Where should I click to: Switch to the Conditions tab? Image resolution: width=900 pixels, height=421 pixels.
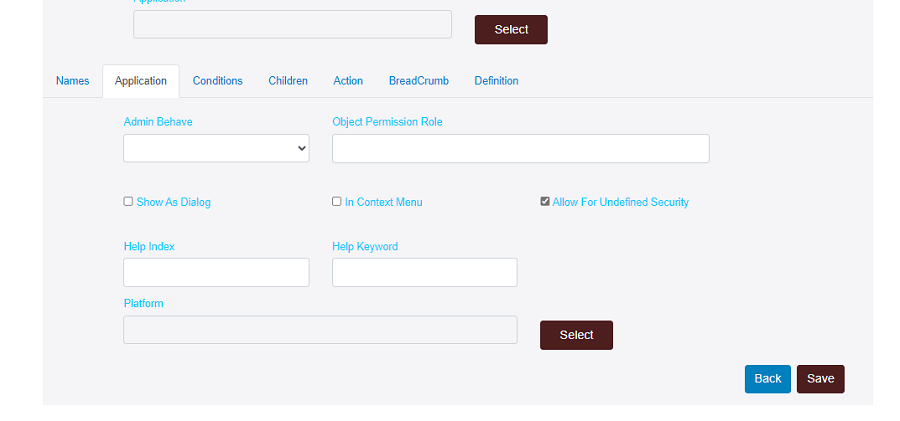pos(217,81)
